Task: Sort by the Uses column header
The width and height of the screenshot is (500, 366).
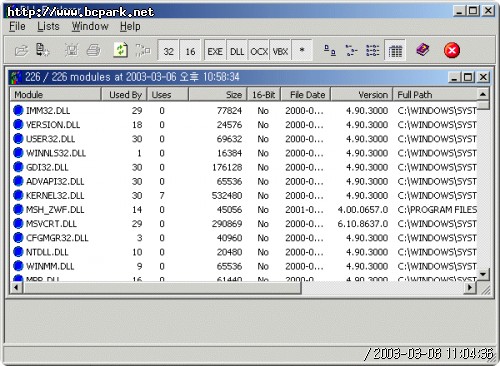Action: (x=168, y=95)
